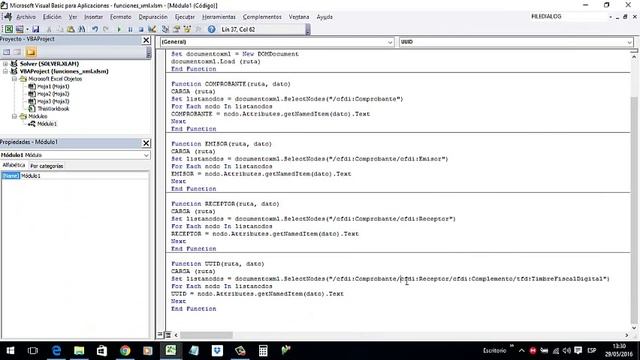Click the (Name) property value Módulo1

tap(84, 176)
